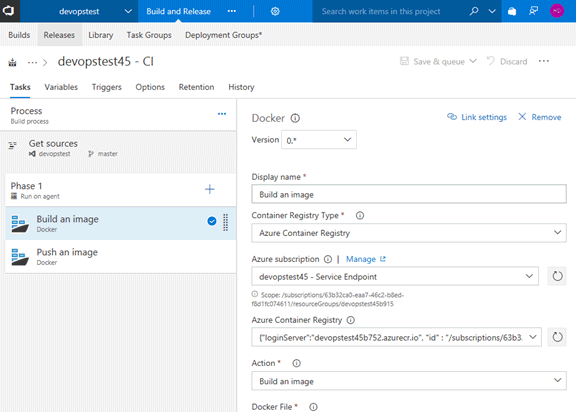Open more actions ellipsis beside Discard

tap(544, 61)
